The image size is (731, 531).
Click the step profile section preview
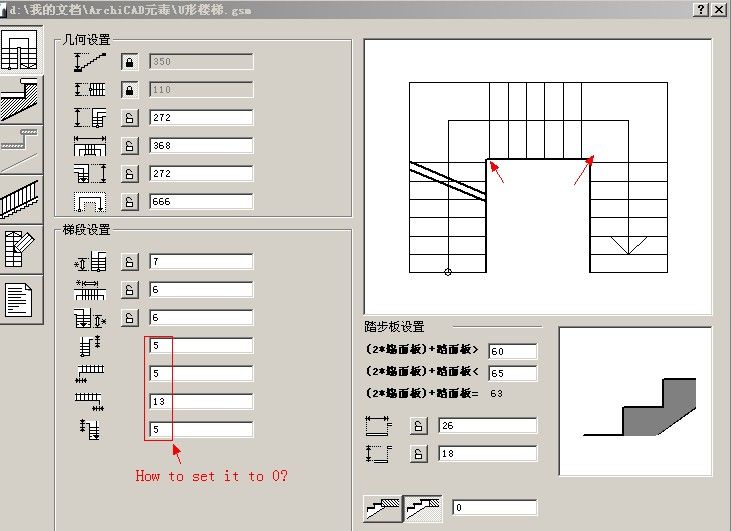click(x=635, y=401)
